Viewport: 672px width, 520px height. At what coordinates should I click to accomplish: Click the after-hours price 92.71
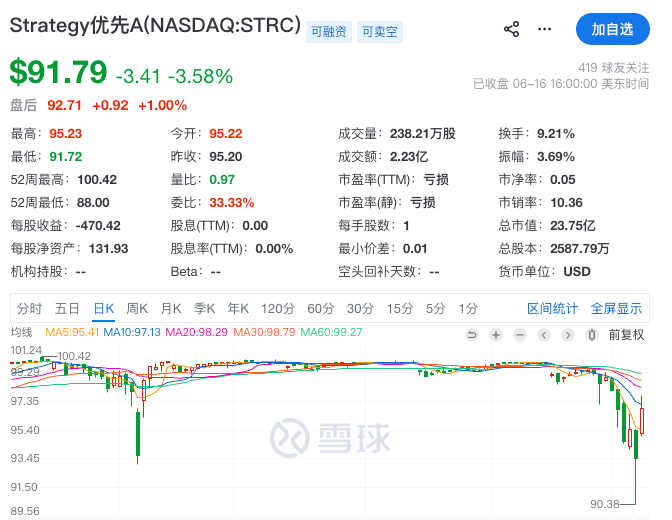pos(64,105)
